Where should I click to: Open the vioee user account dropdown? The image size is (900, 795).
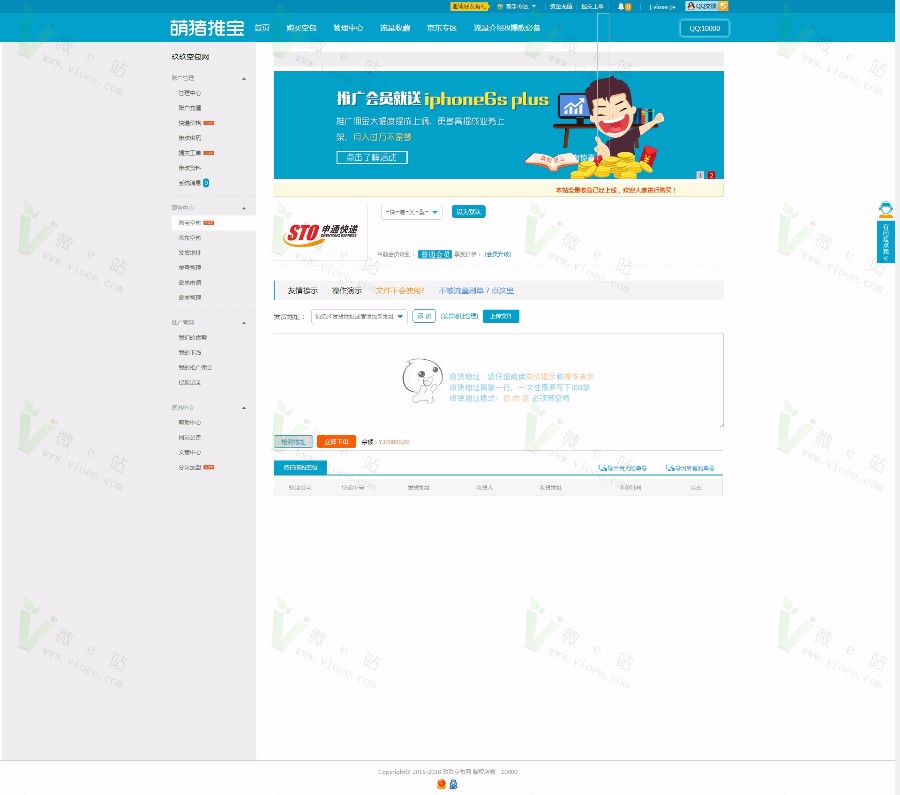662,7
